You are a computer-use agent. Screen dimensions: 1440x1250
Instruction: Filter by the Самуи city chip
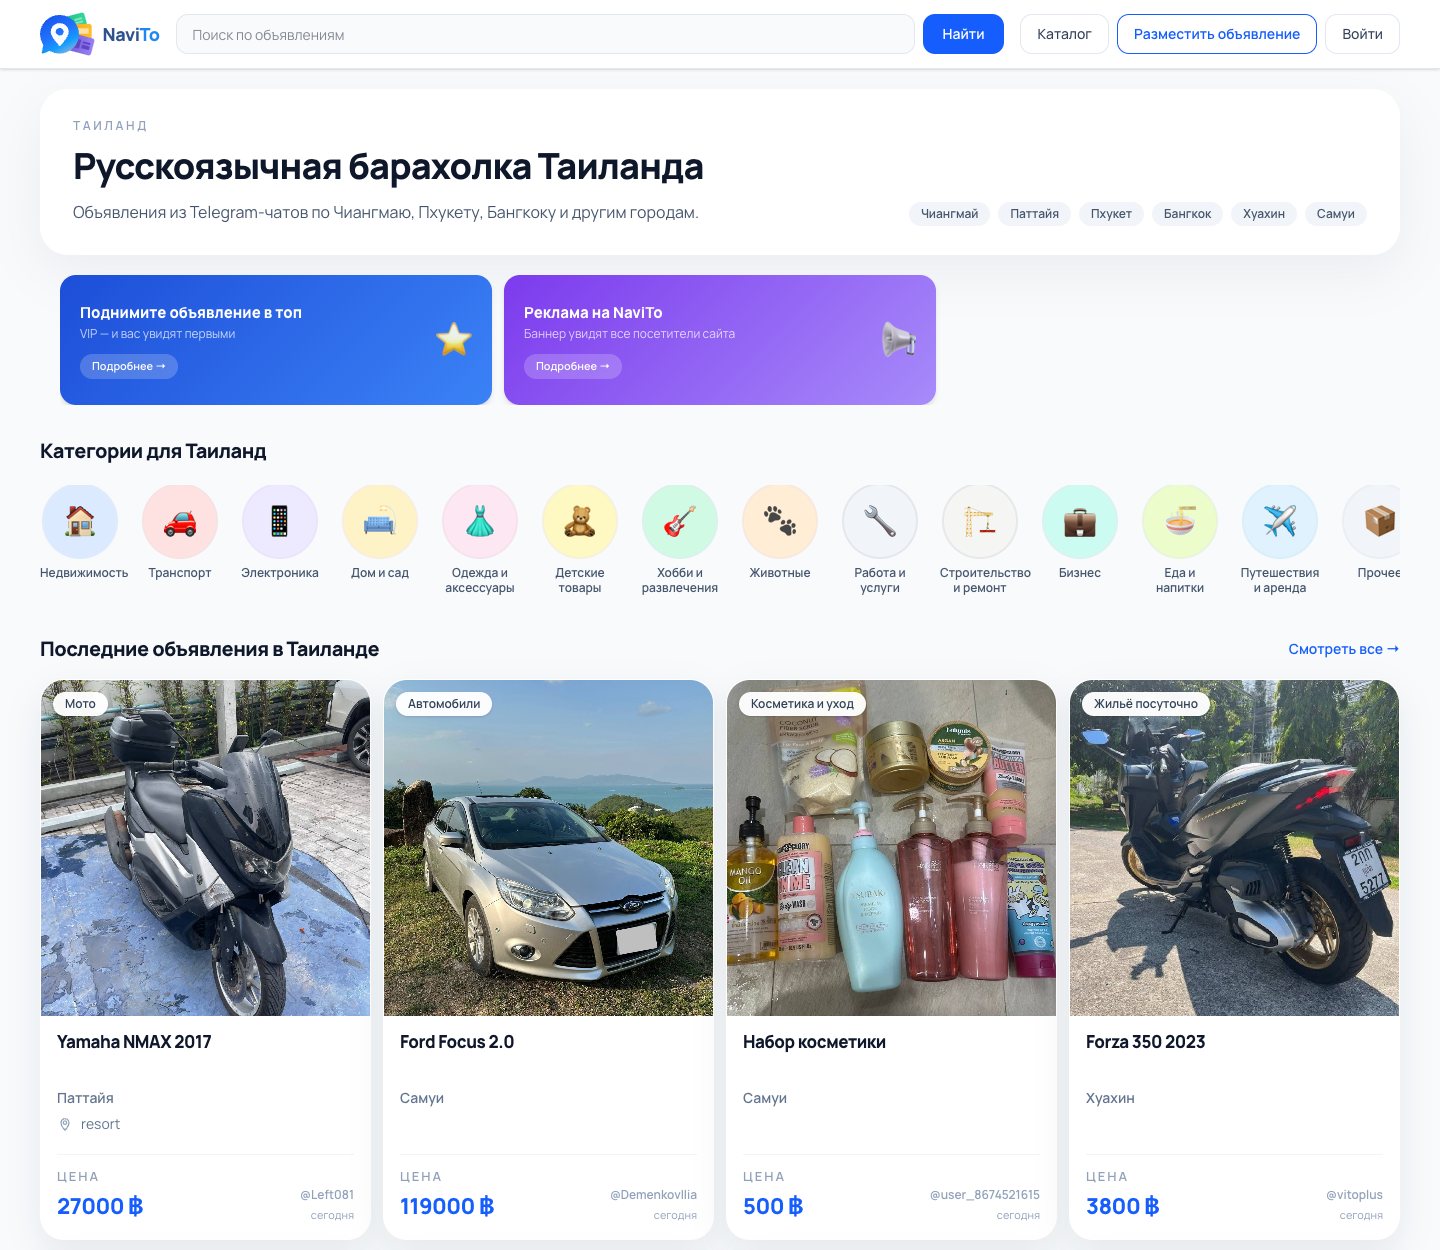(x=1336, y=214)
